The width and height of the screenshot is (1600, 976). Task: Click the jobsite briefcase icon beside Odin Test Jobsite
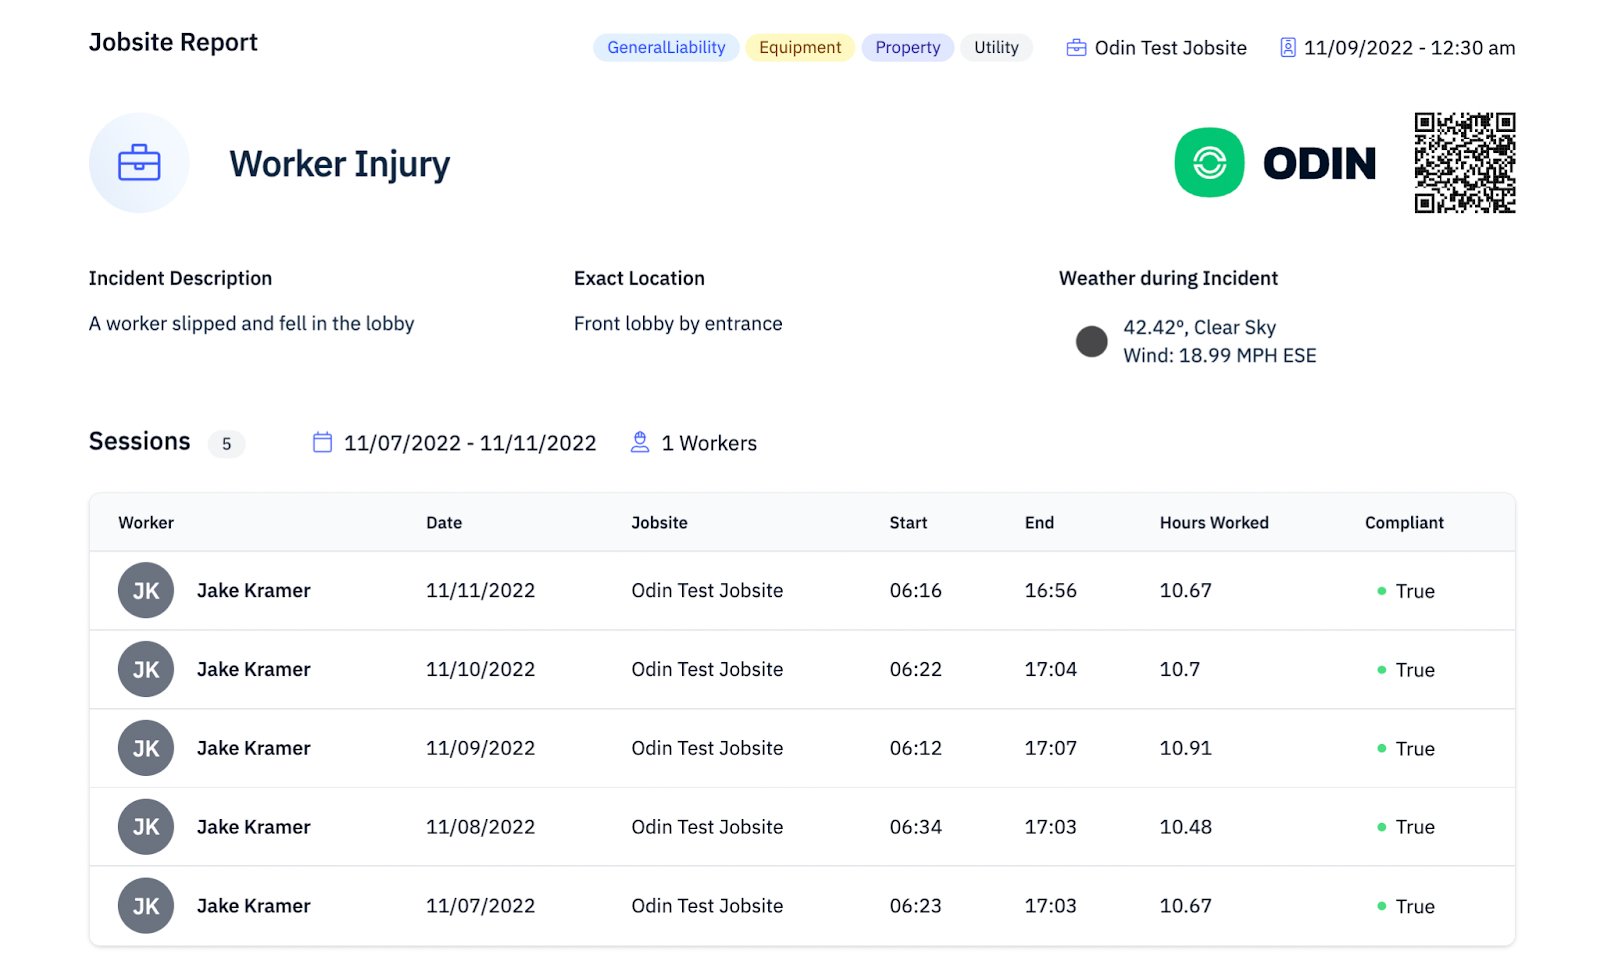pos(1076,48)
